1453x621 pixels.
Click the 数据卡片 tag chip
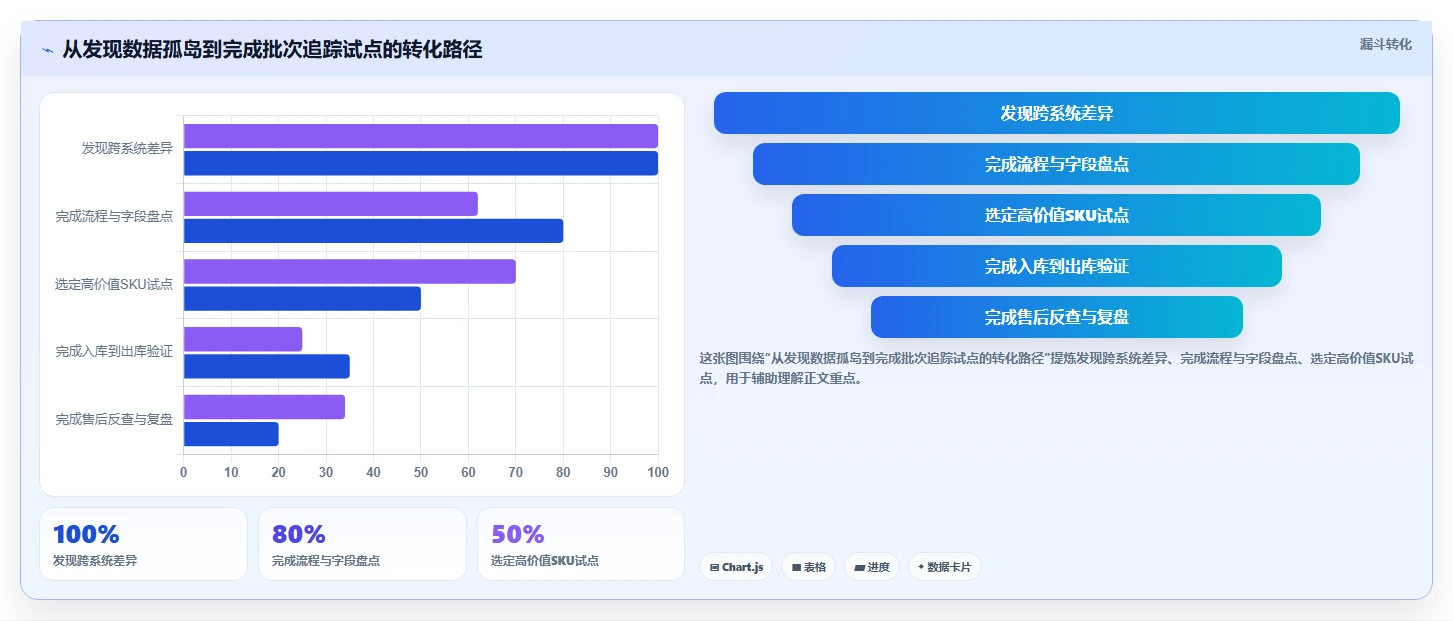944,567
